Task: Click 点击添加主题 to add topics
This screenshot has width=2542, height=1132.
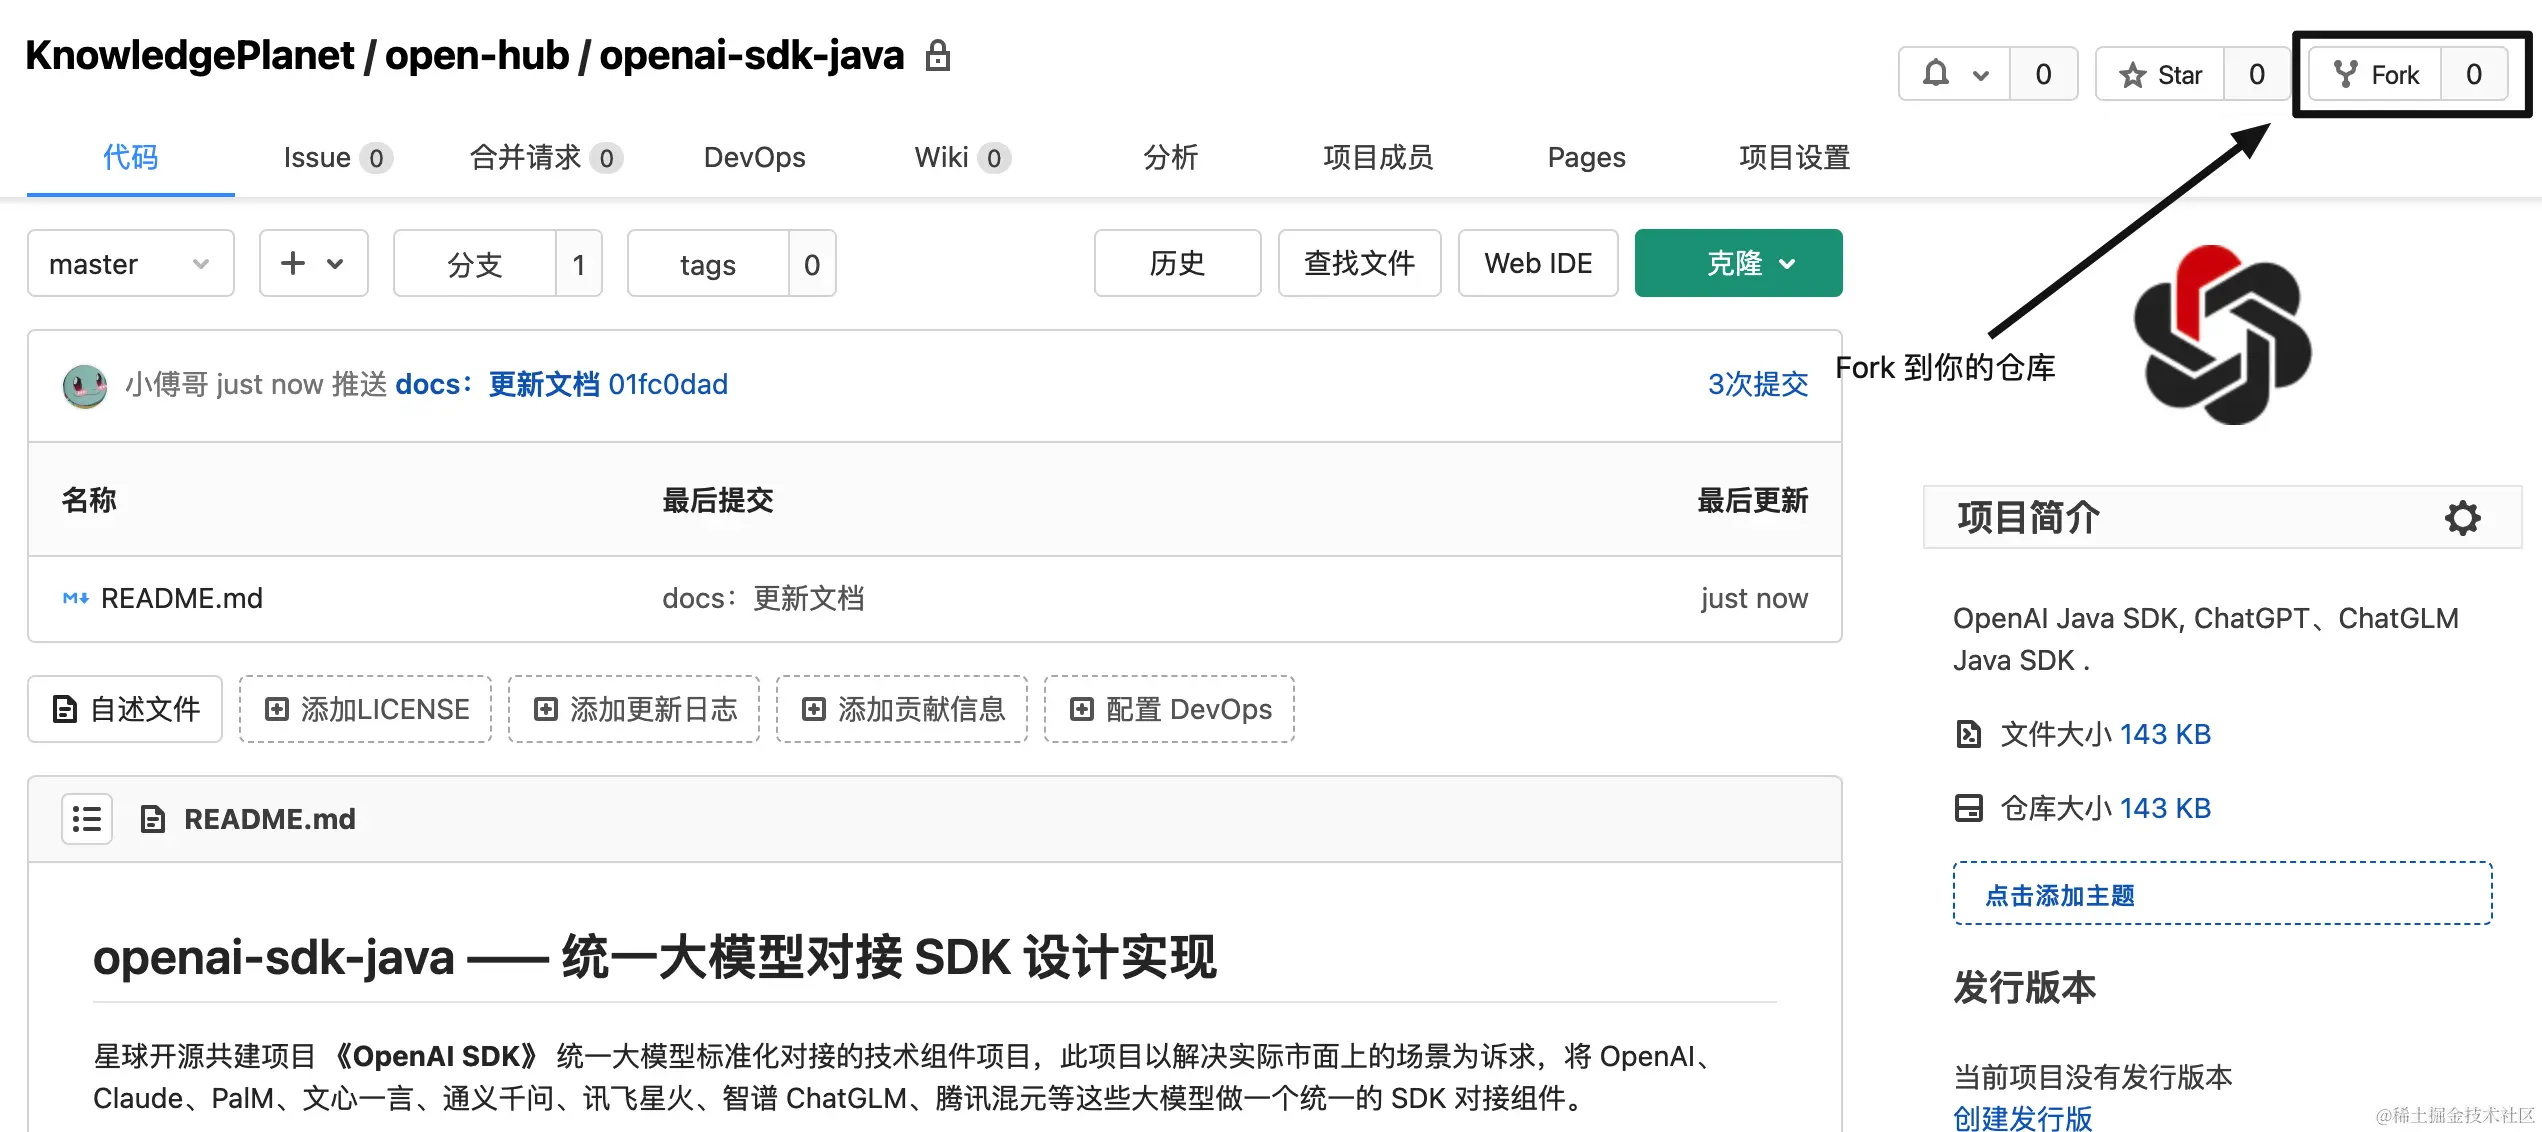Action: [x=2222, y=893]
